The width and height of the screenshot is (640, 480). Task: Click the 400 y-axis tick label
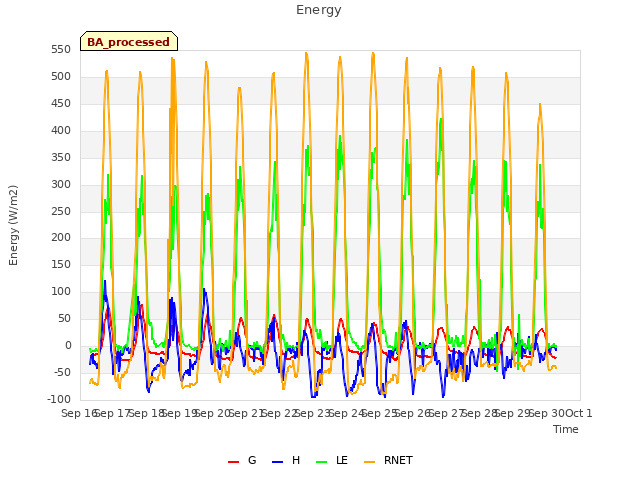[61, 131]
